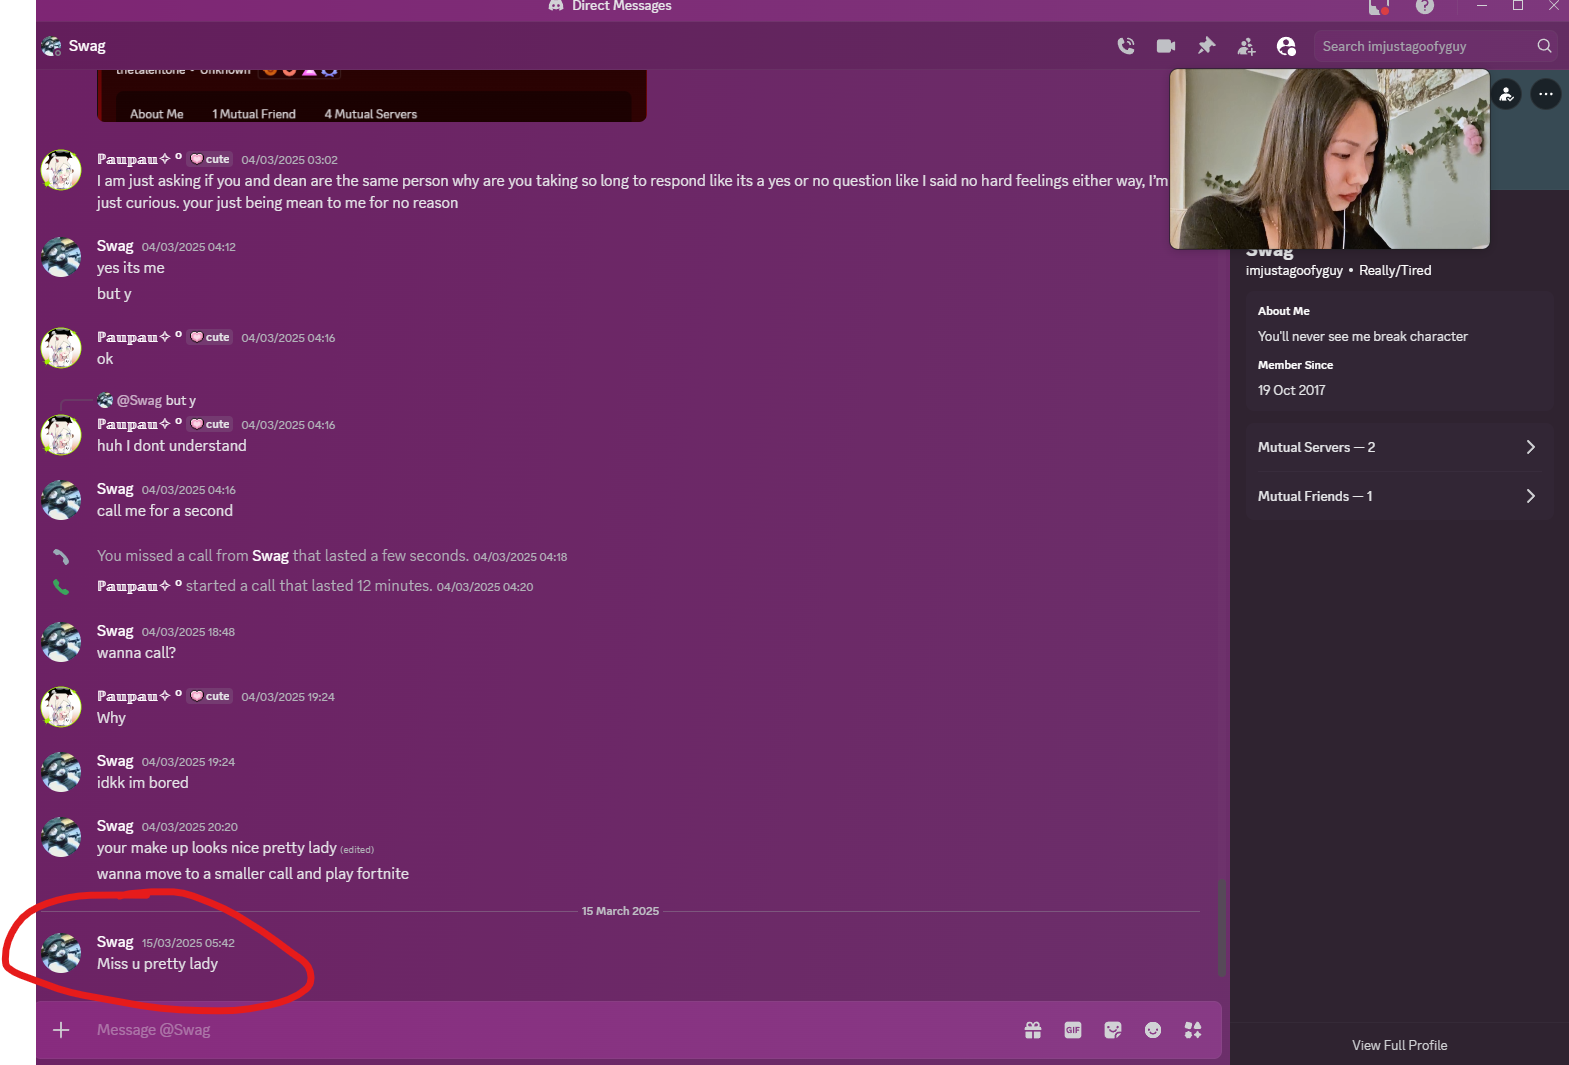
Task: Start a voice call with Swag
Action: tap(1126, 46)
